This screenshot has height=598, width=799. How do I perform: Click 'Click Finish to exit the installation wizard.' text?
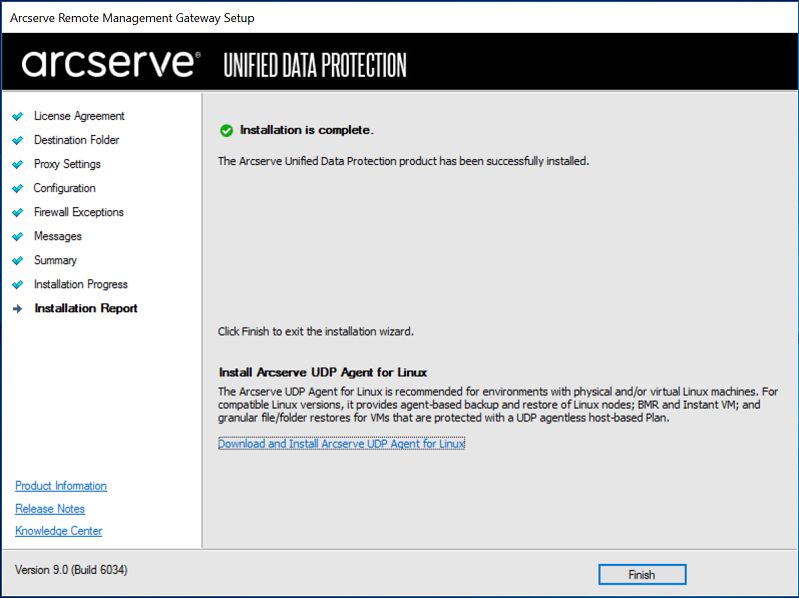coord(315,332)
